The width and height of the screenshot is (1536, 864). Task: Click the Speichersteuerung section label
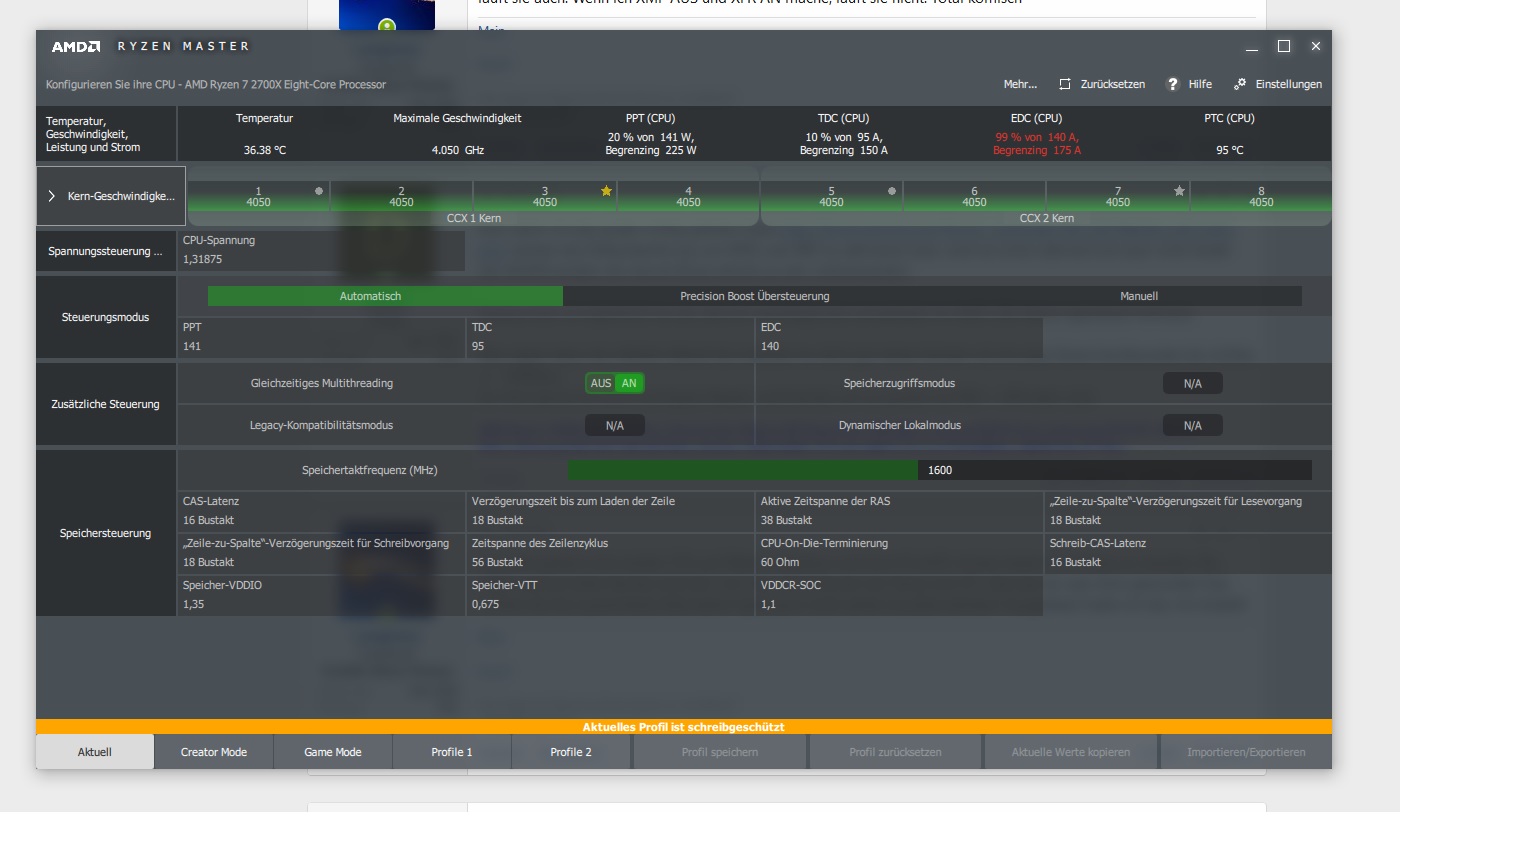105,533
